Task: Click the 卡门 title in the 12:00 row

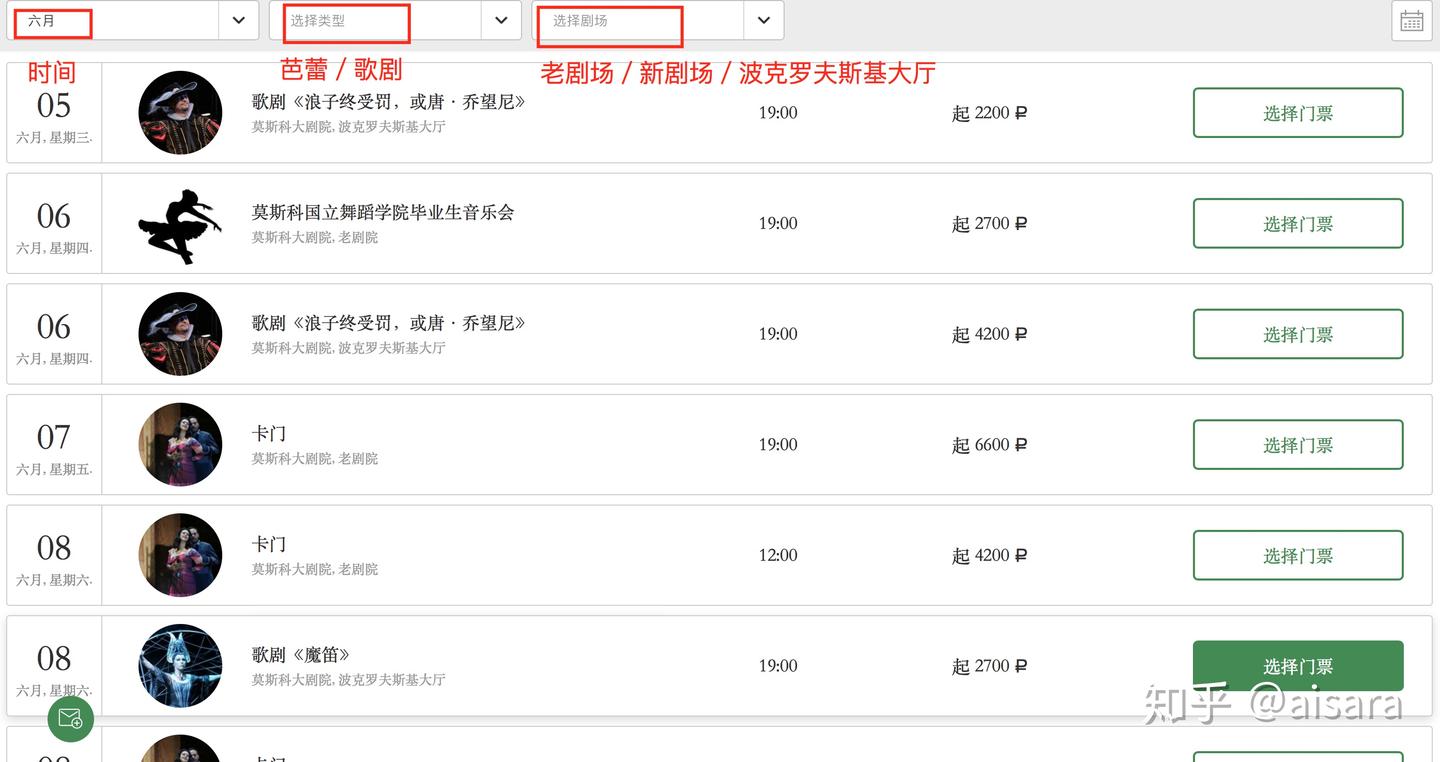Action: [x=269, y=543]
